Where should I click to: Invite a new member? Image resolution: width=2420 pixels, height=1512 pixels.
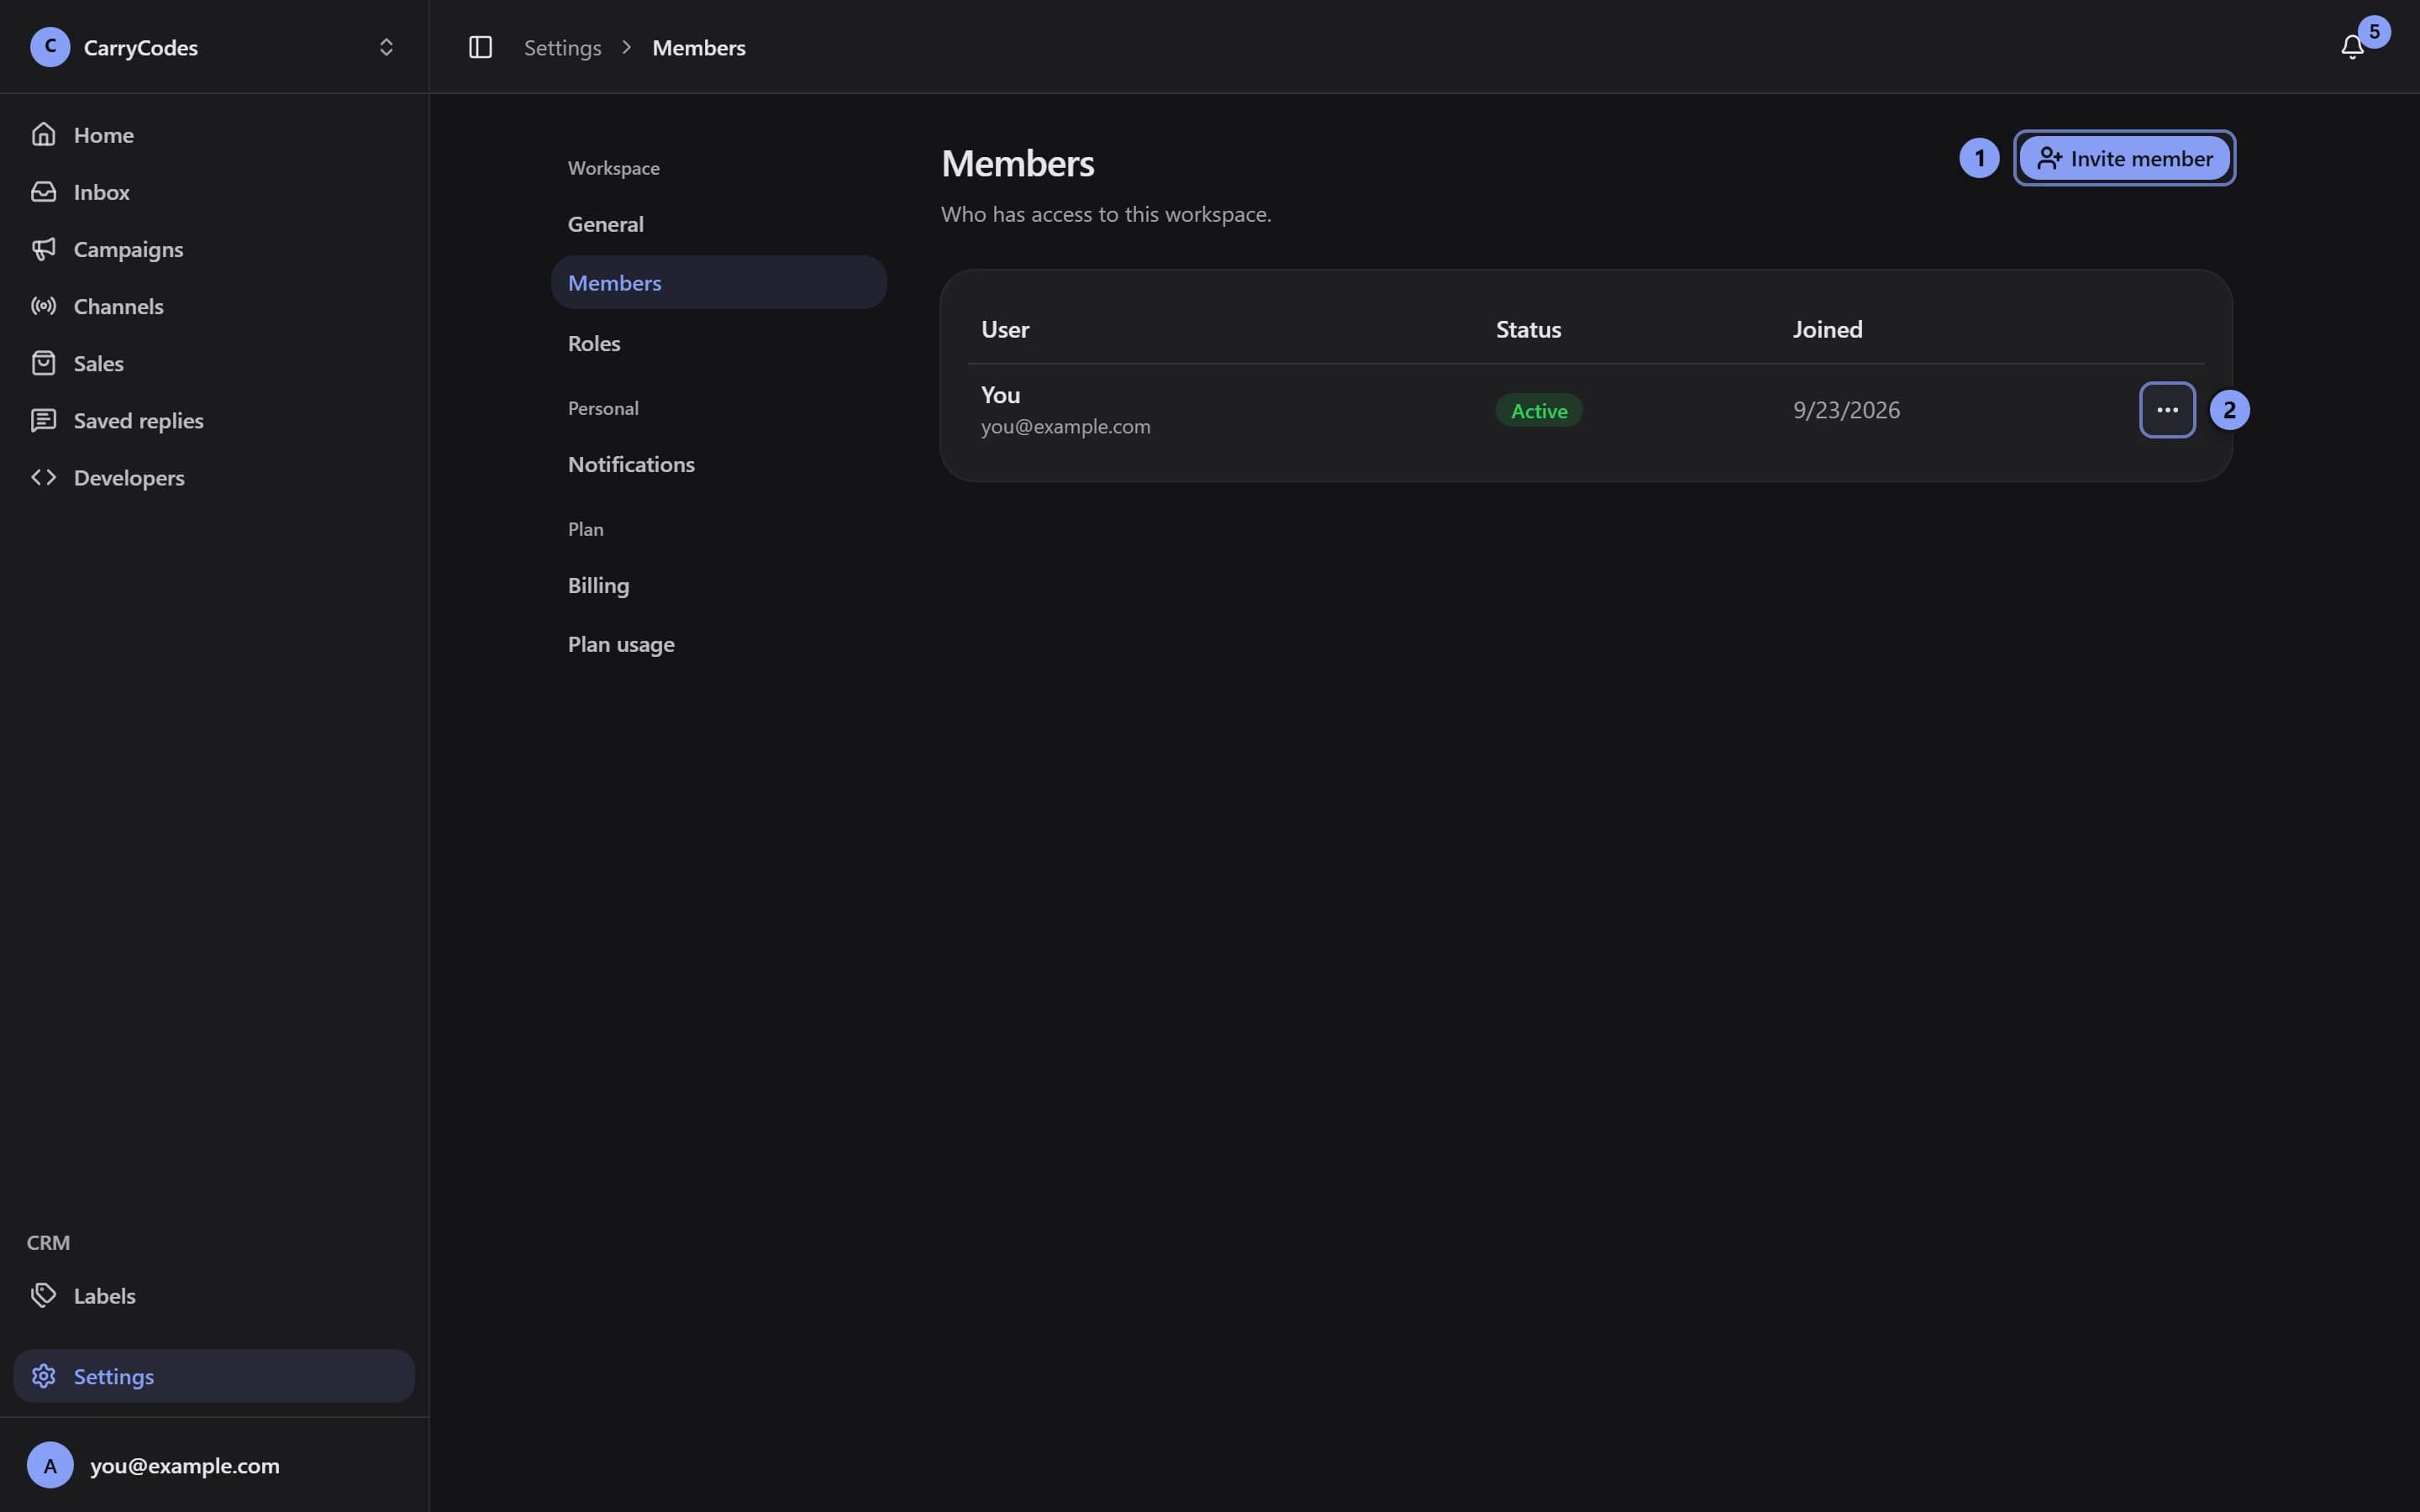(2124, 158)
